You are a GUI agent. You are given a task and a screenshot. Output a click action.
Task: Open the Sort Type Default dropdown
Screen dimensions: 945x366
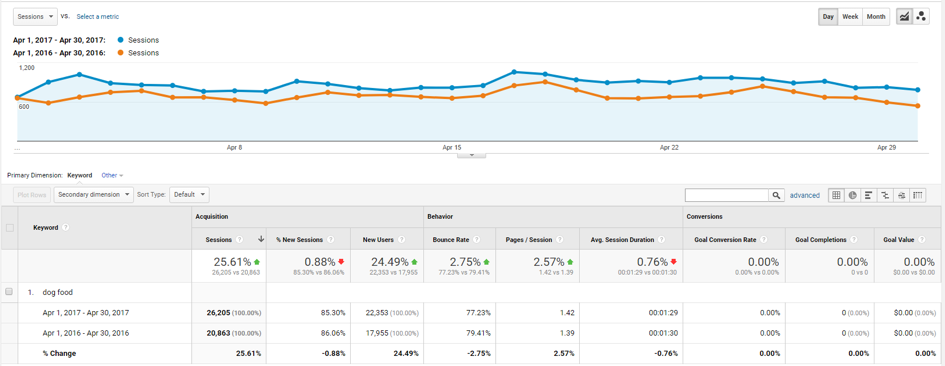189,195
